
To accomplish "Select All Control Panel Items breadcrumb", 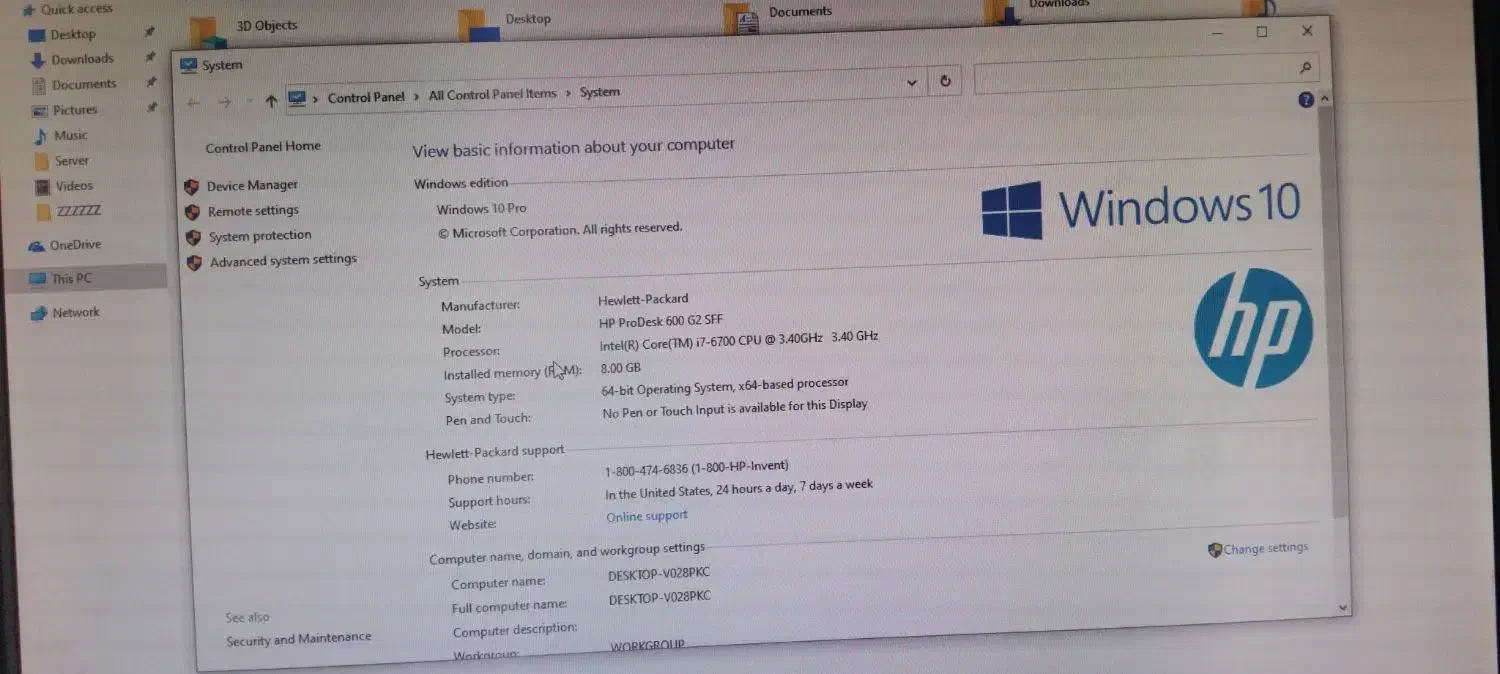I will click(492, 94).
